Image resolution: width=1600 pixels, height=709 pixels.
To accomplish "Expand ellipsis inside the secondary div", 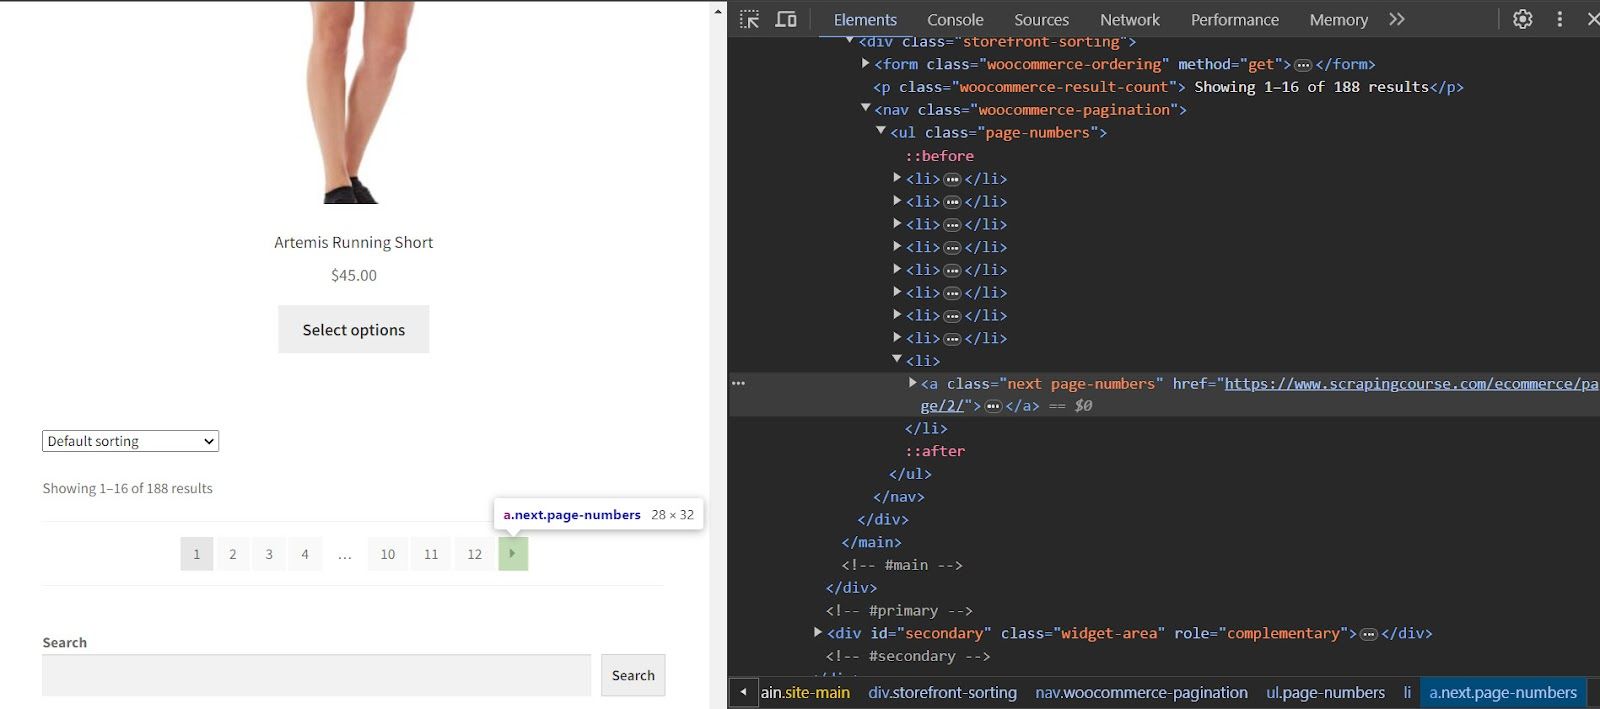I will tap(1369, 634).
